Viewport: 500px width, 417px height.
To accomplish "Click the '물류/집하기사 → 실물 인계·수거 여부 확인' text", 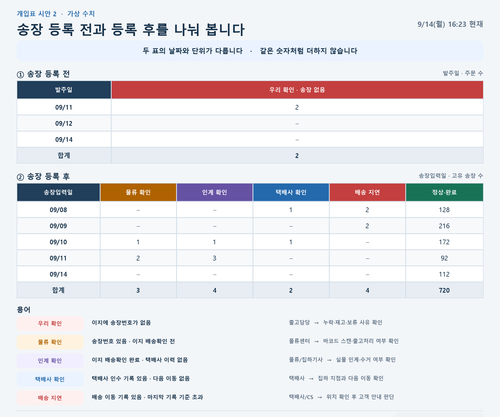I will [x=342, y=360].
